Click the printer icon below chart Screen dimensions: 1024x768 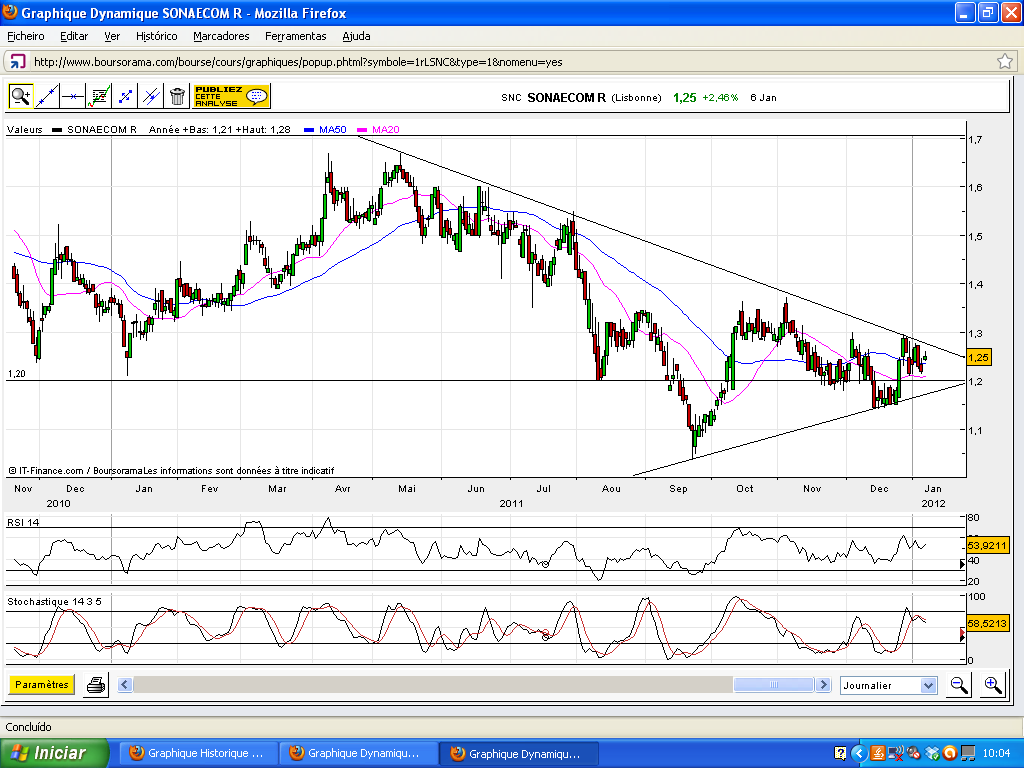pyautogui.click(x=97, y=685)
